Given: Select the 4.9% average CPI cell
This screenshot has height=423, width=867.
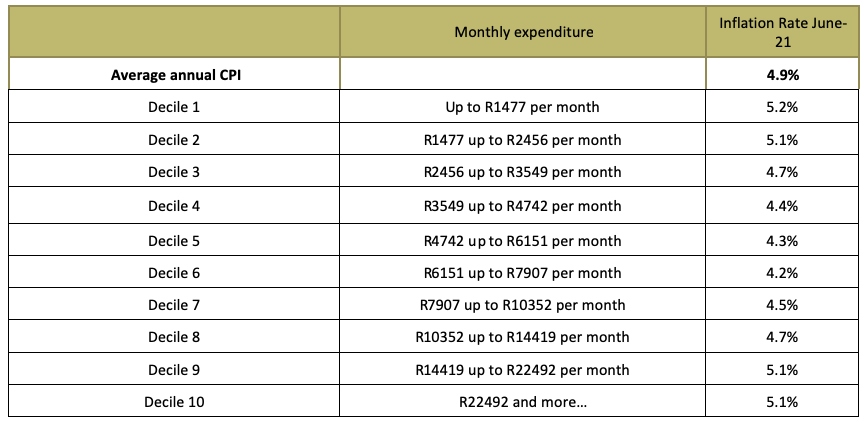Looking at the screenshot, I should click(782, 75).
